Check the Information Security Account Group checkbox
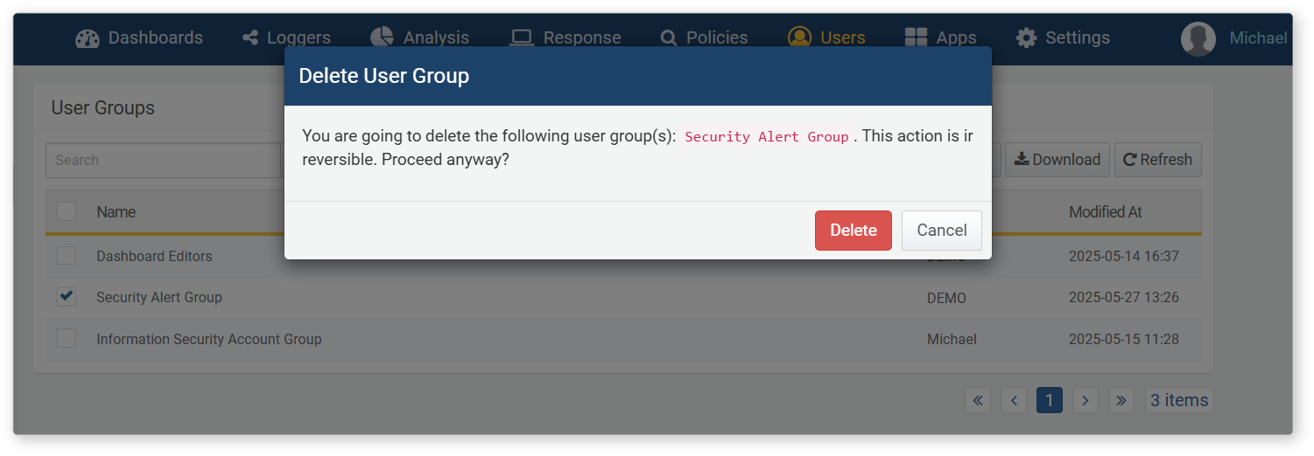 click(x=66, y=339)
